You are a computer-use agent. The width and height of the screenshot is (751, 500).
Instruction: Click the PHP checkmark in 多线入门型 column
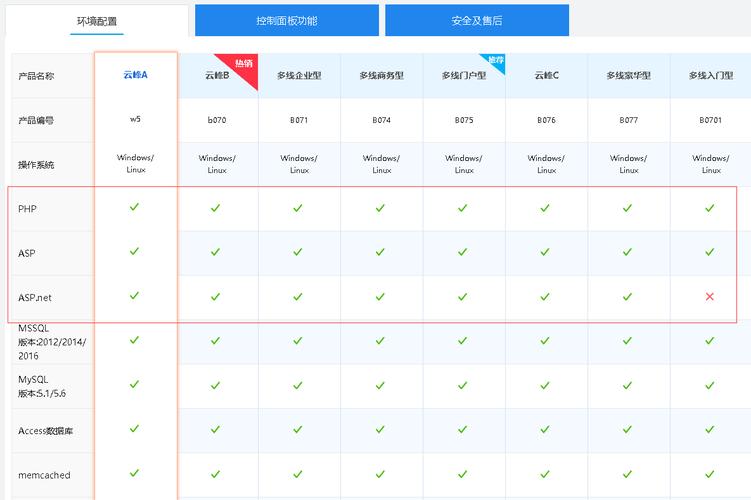click(x=710, y=208)
